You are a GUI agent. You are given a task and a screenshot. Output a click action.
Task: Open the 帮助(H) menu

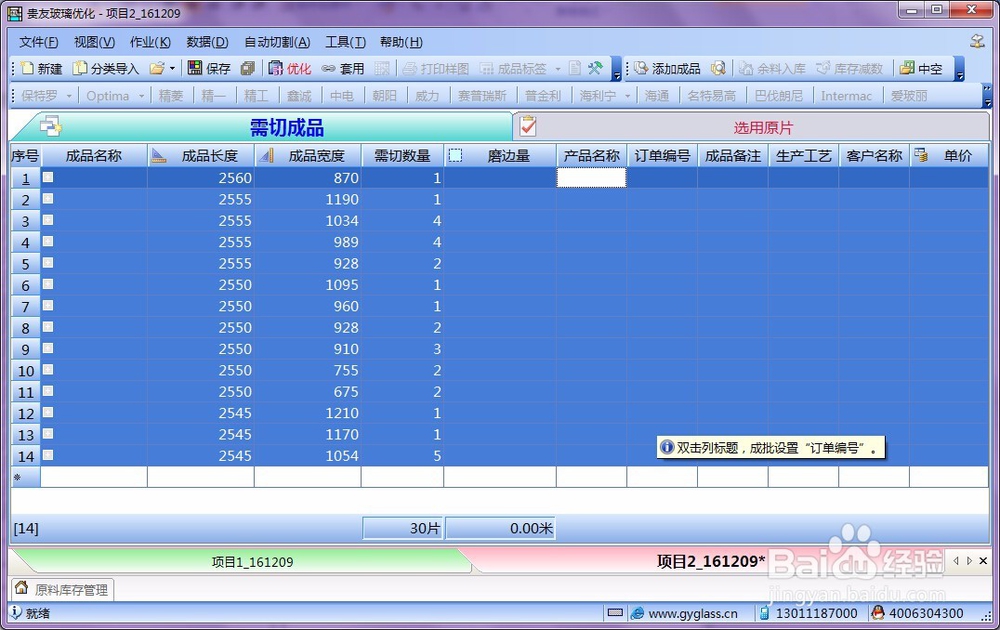click(x=401, y=42)
